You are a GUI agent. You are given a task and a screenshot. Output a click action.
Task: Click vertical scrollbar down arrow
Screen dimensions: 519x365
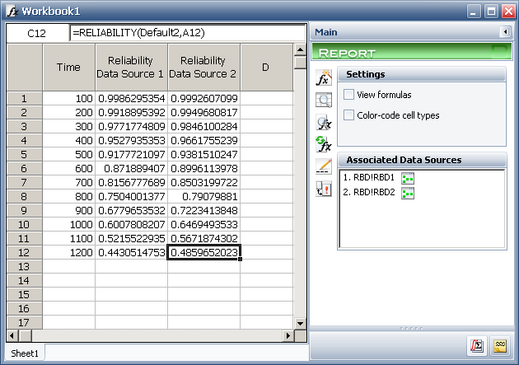coord(300,323)
